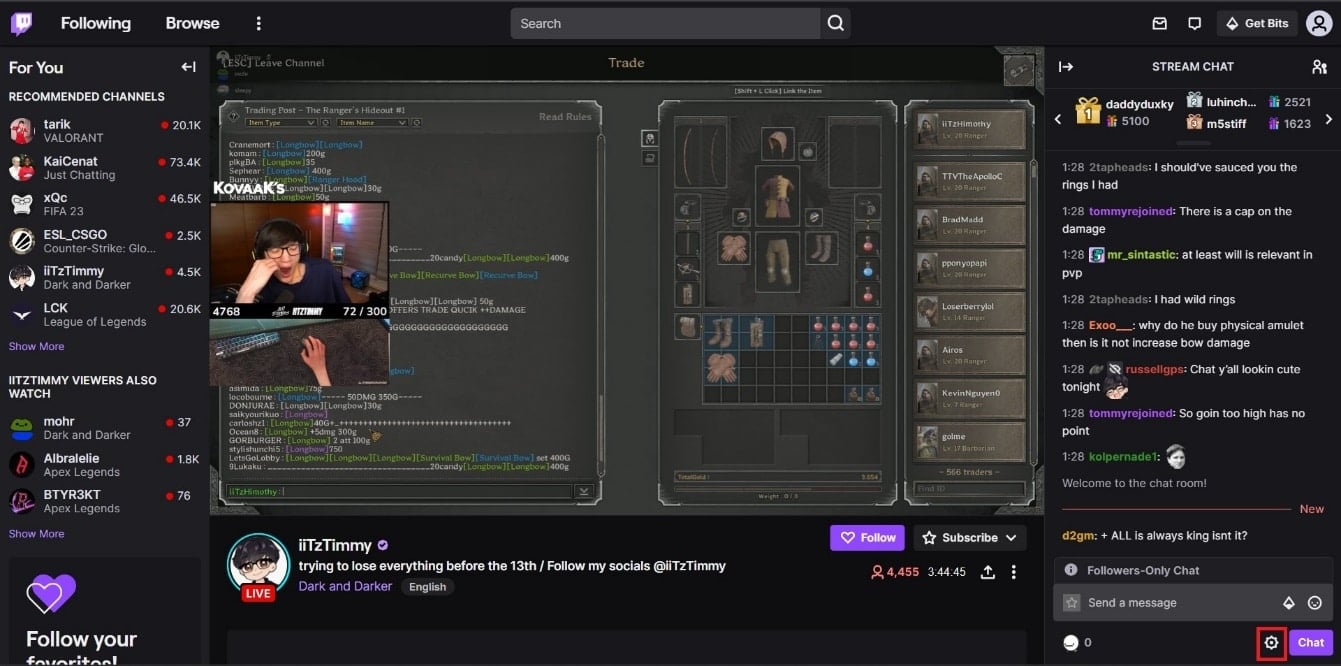
Task: Open the chat settings gear
Action: pyautogui.click(x=1270, y=642)
